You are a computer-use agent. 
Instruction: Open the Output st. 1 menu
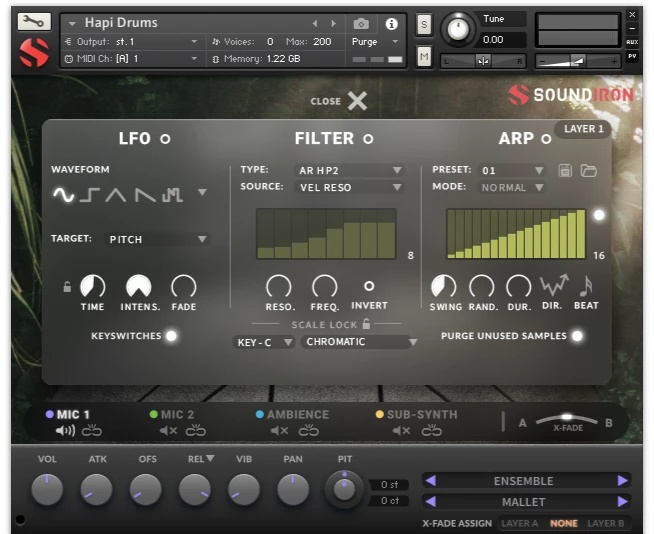pyautogui.click(x=131, y=42)
